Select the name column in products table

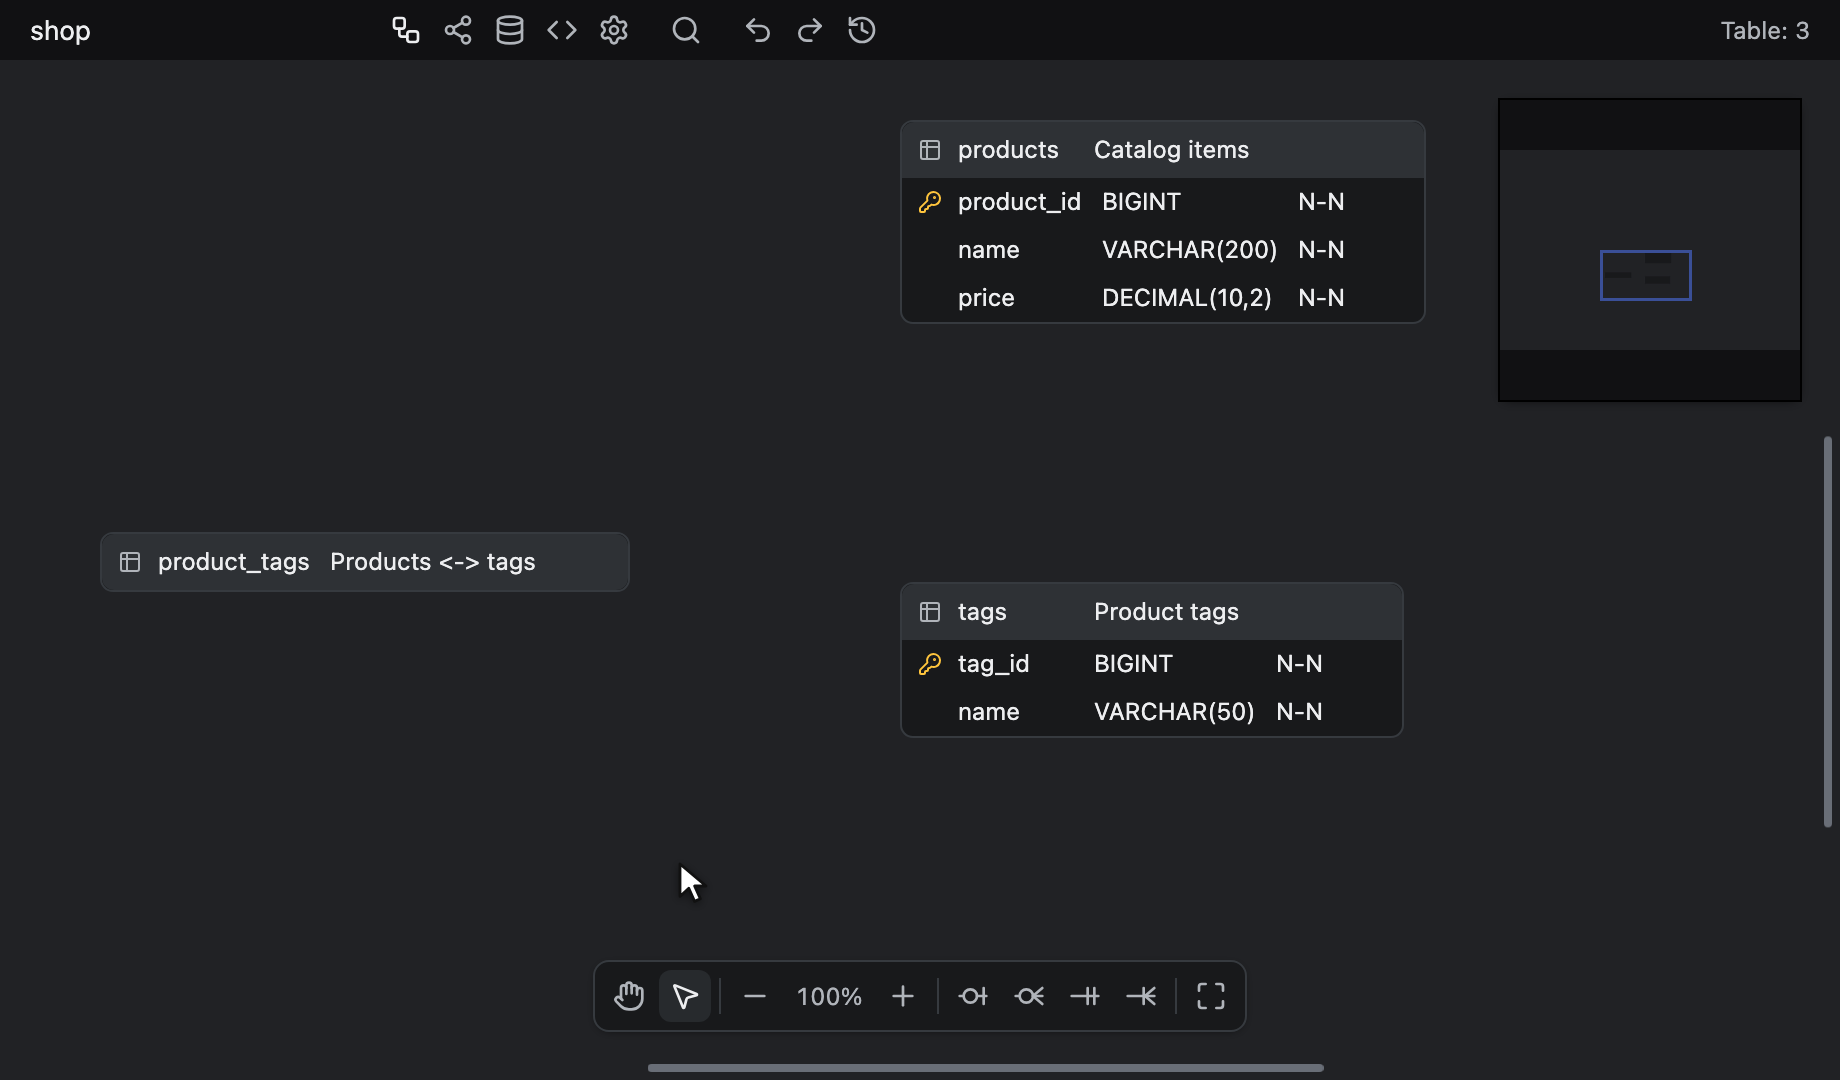[x=989, y=250]
